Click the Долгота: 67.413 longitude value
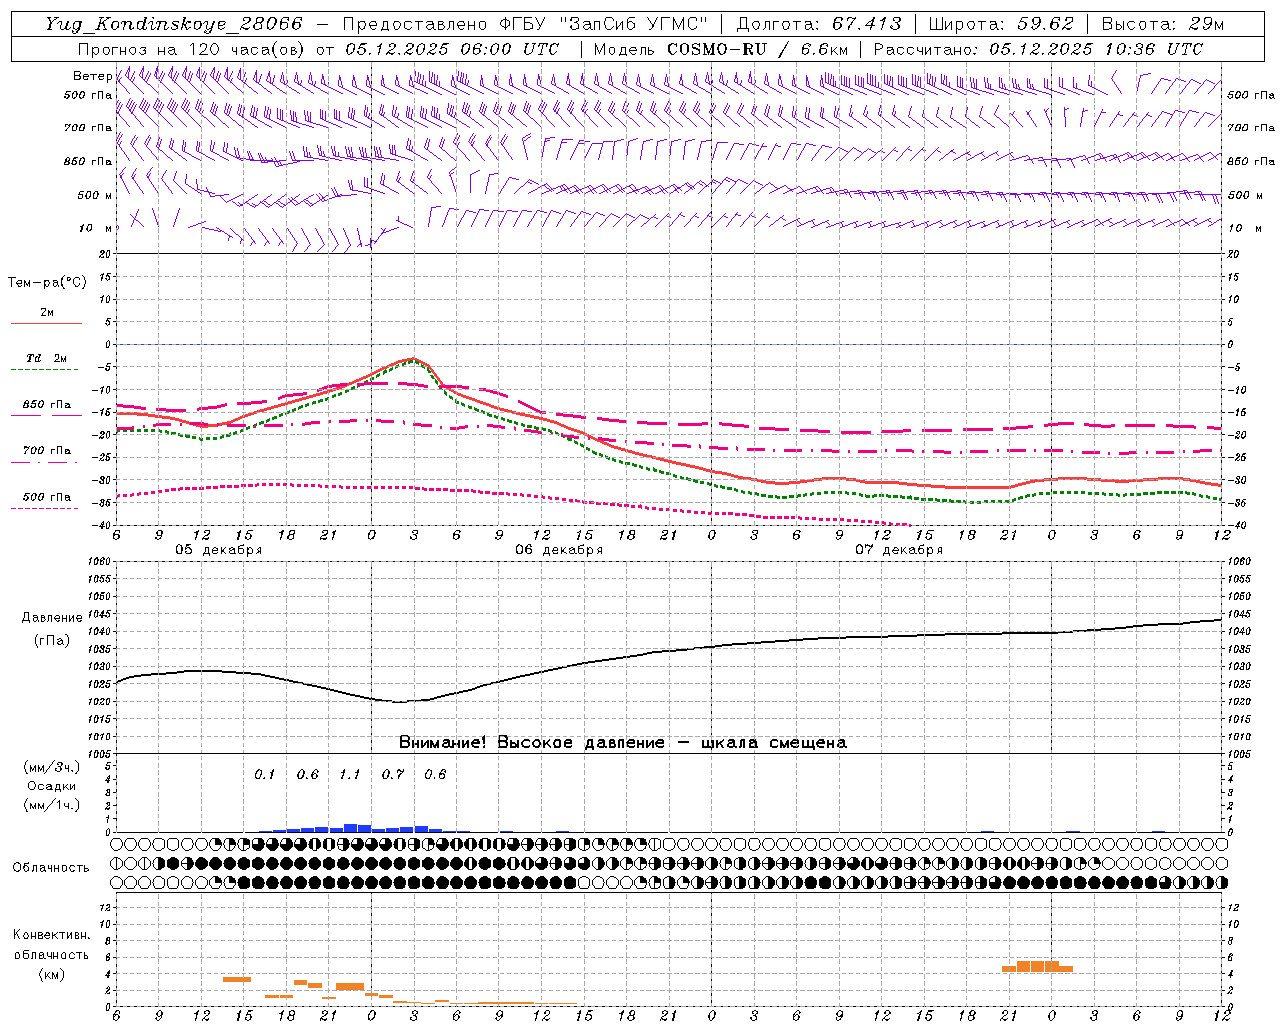This screenshot has width=1280, height=1024. click(x=819, y=24)
